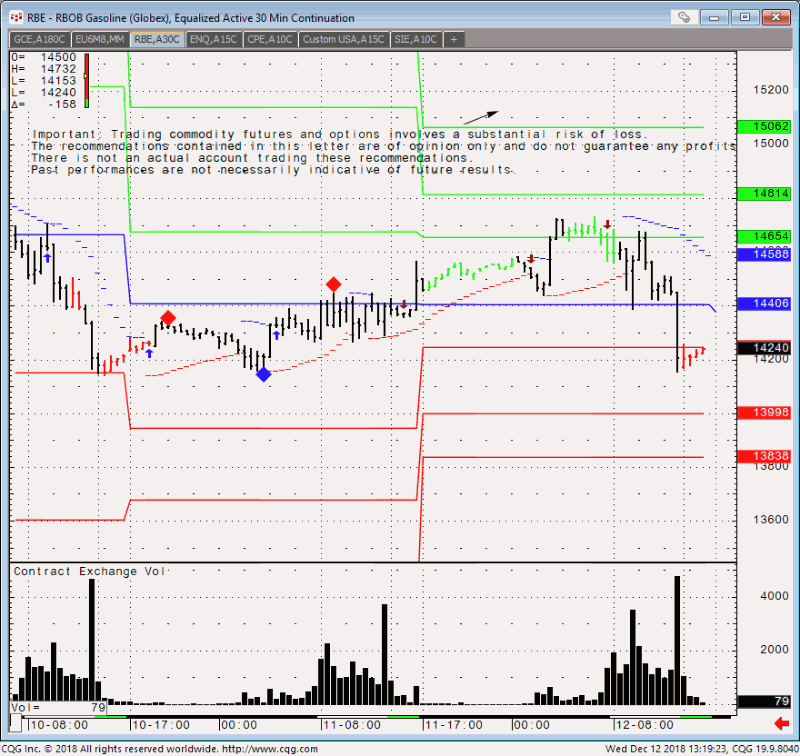Click the 10-17:00 time axis label
The image size is (800, 756).
161,724
